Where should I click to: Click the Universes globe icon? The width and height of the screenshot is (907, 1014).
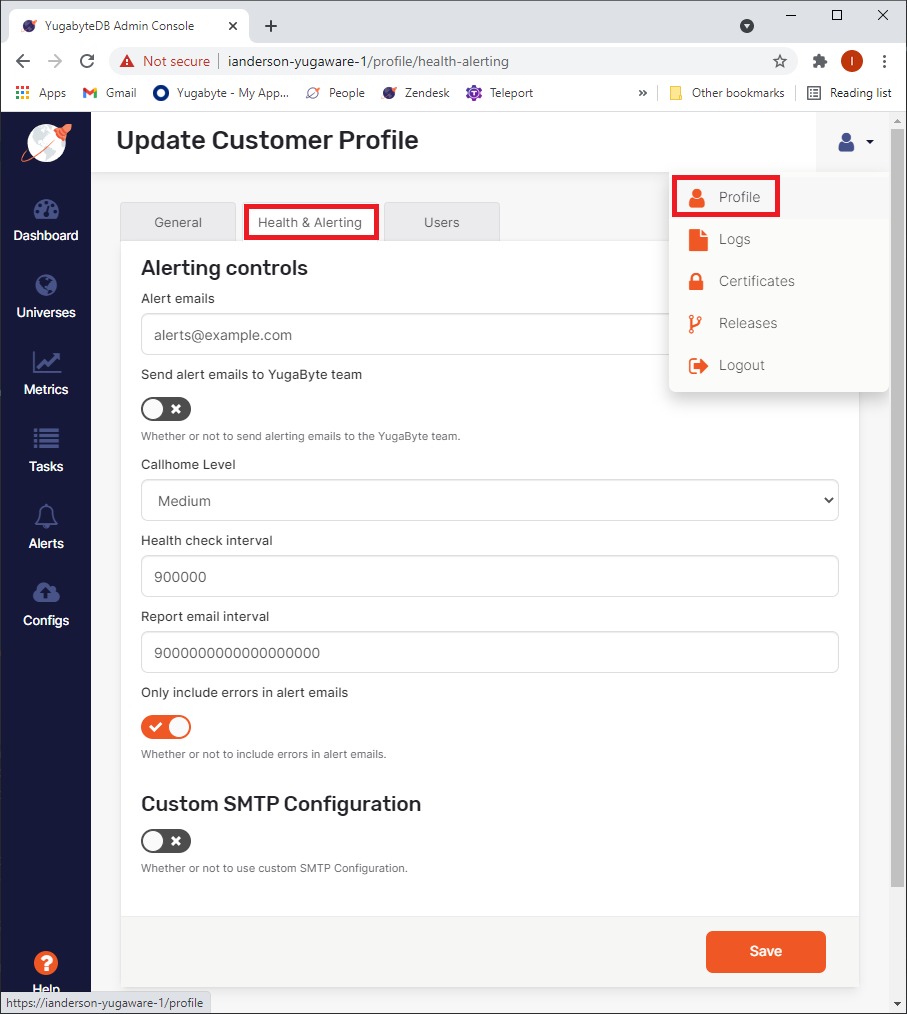(46, 286)
